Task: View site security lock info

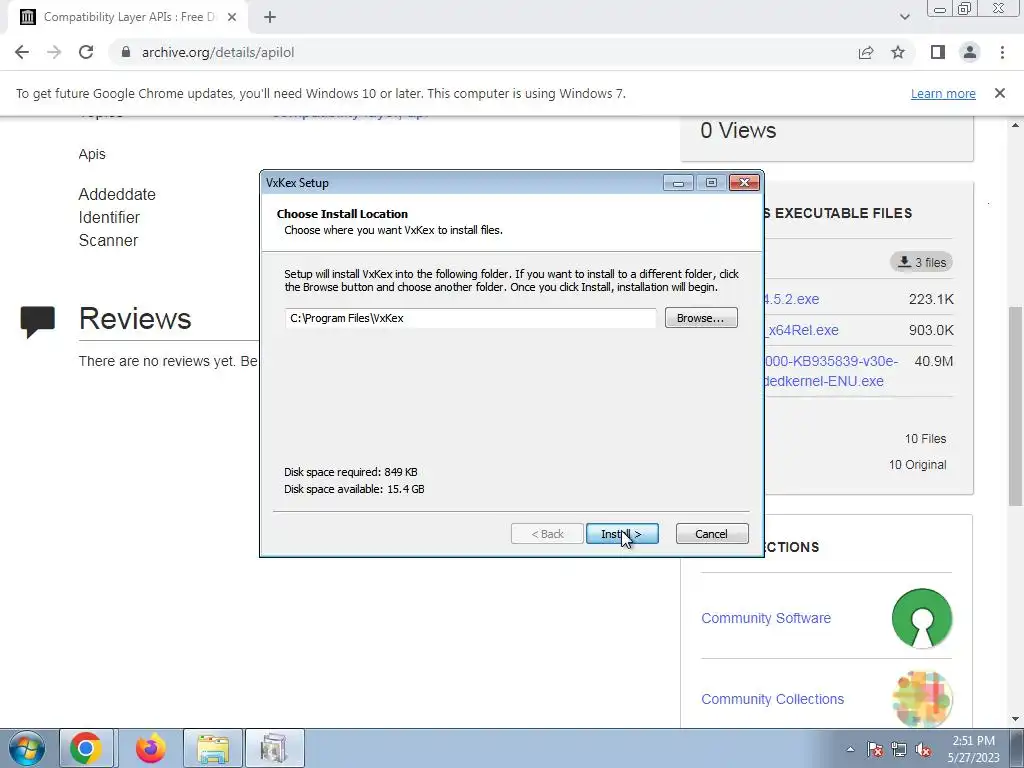Action: [x=126, y=52]
